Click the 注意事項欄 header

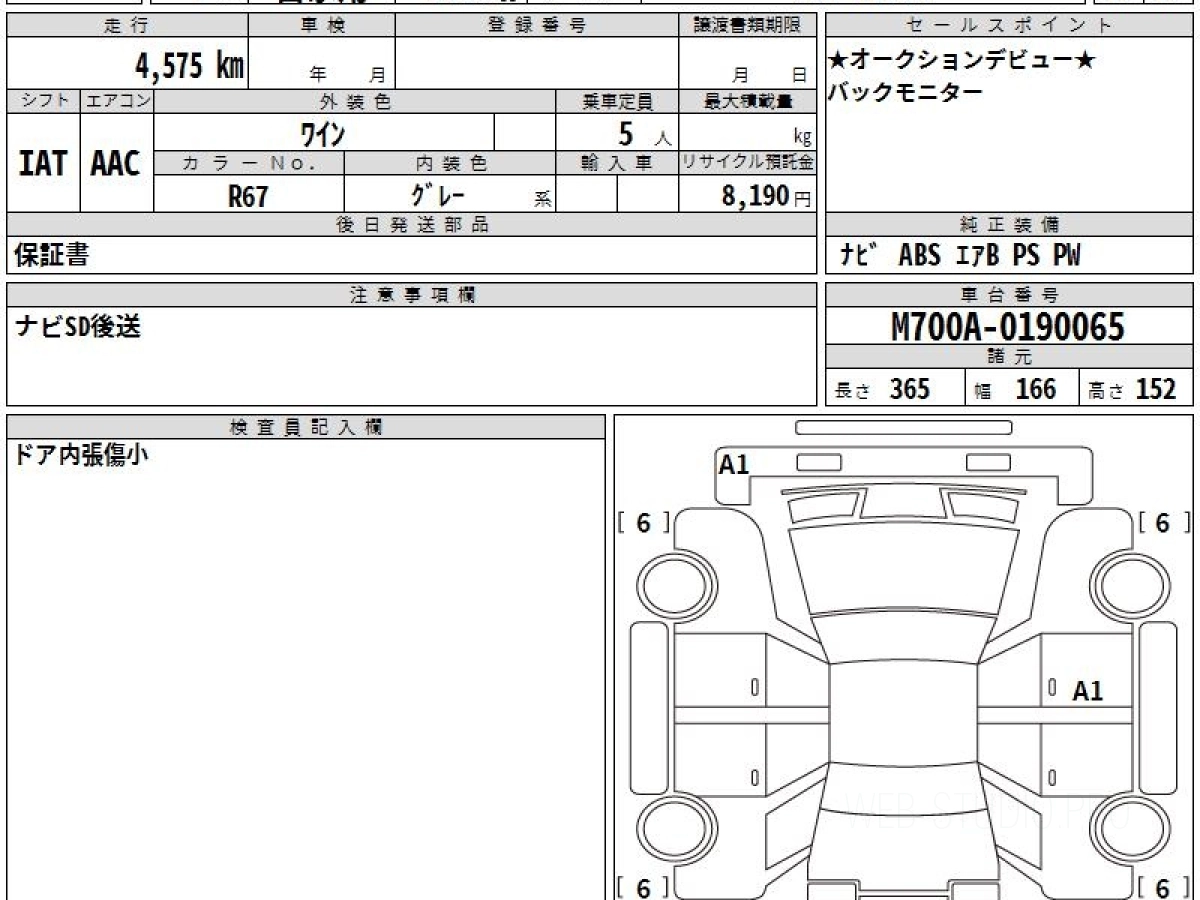point(412,295)
